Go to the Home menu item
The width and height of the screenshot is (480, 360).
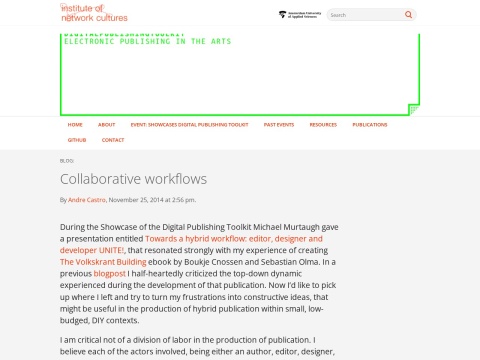[75, 125]
